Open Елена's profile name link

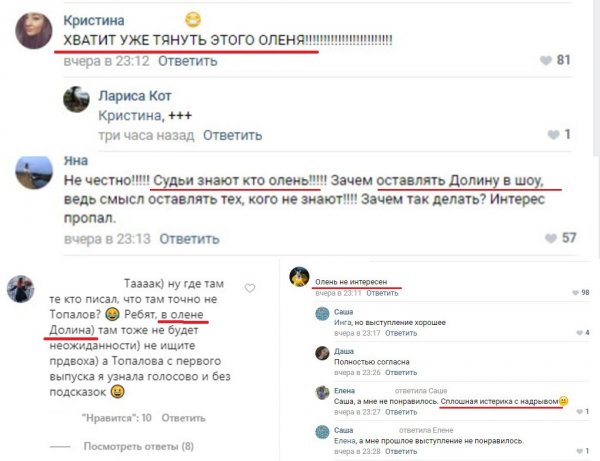pos(344,391)
